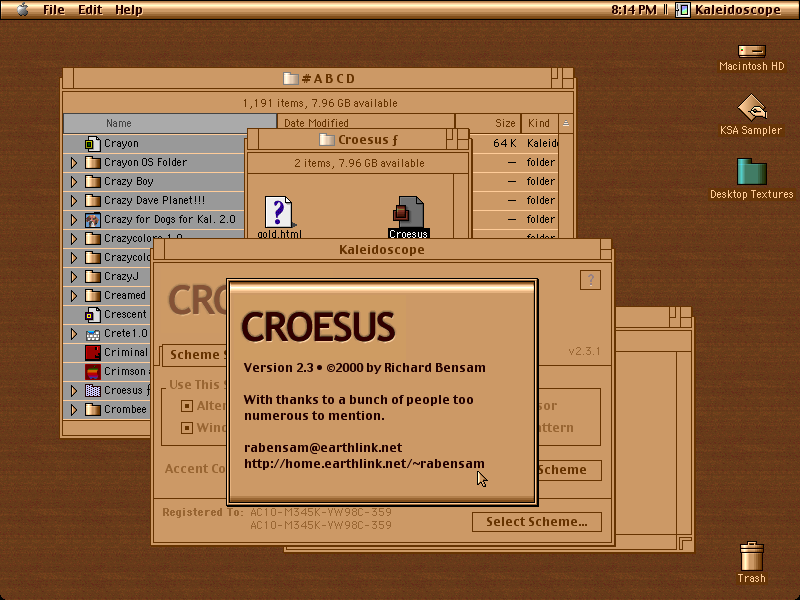
Task: Expand the Crazy for Dogs disclosure triangle
Action: click(x=74, y=219)
